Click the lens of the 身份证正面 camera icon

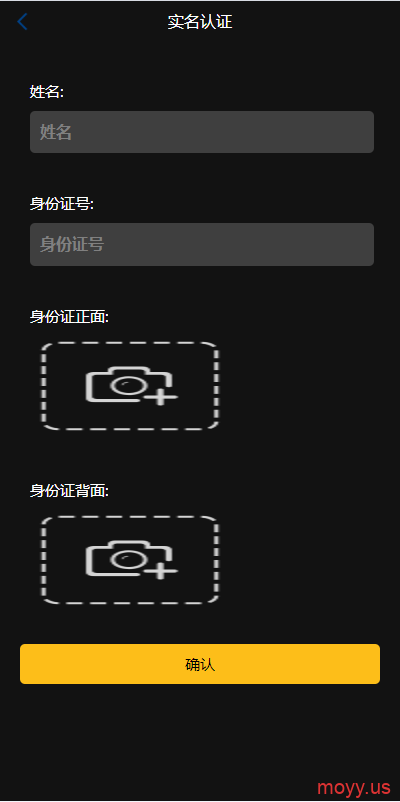(124, 386)
